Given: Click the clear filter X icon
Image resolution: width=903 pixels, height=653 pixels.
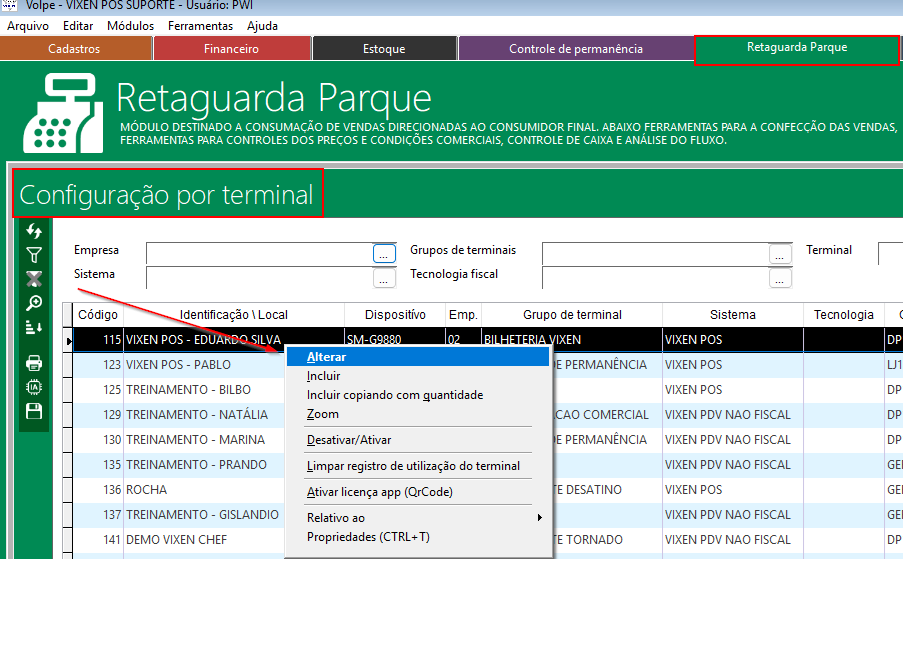Looking at the screenshot, I should pos(34,279).
